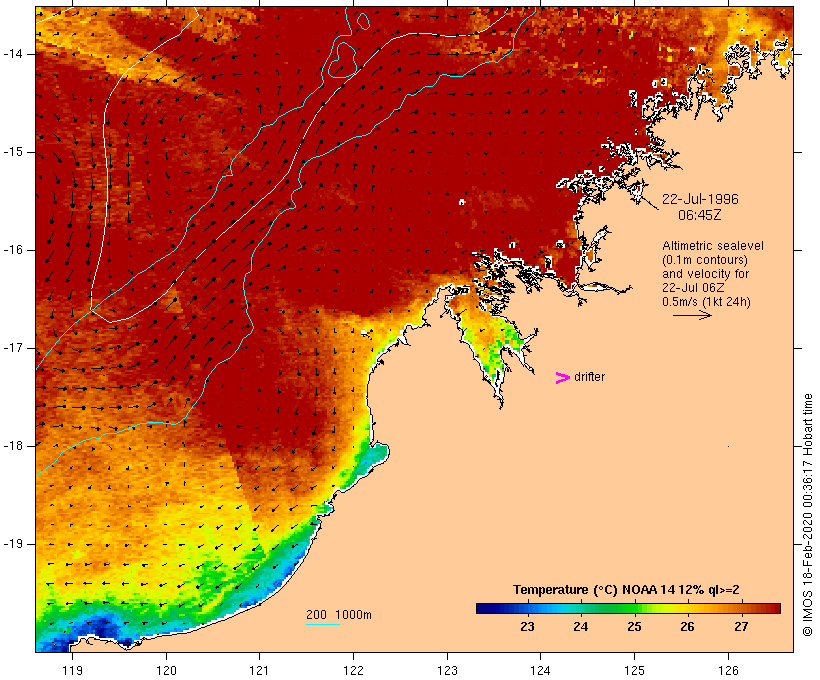The width and height of the screenshot is (820, 680).
Task: Click longitude label 121 on bottom axis
Action: tap(259, 670)
